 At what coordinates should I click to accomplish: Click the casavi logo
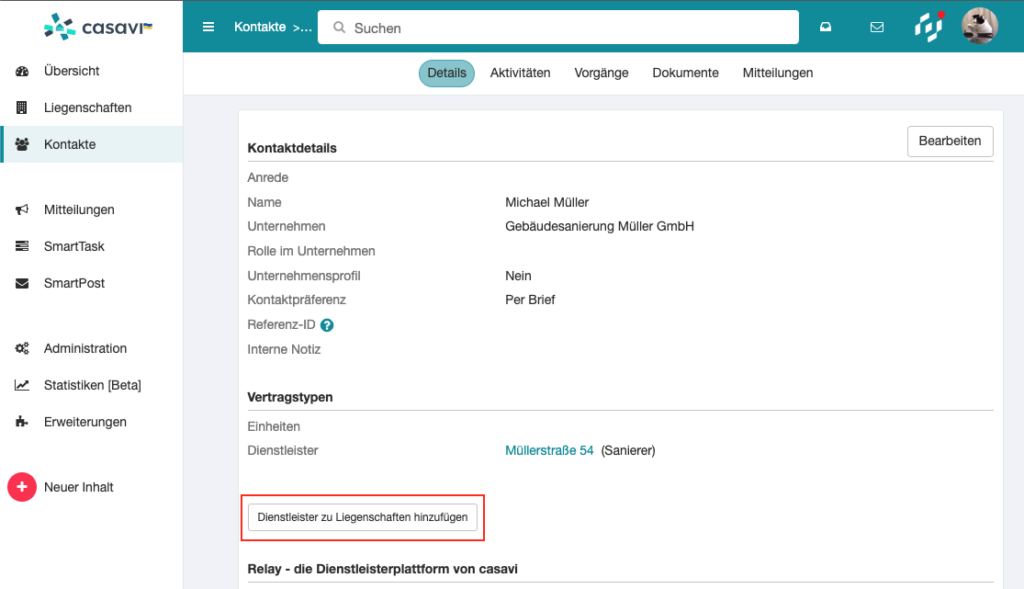click(98, 26)
